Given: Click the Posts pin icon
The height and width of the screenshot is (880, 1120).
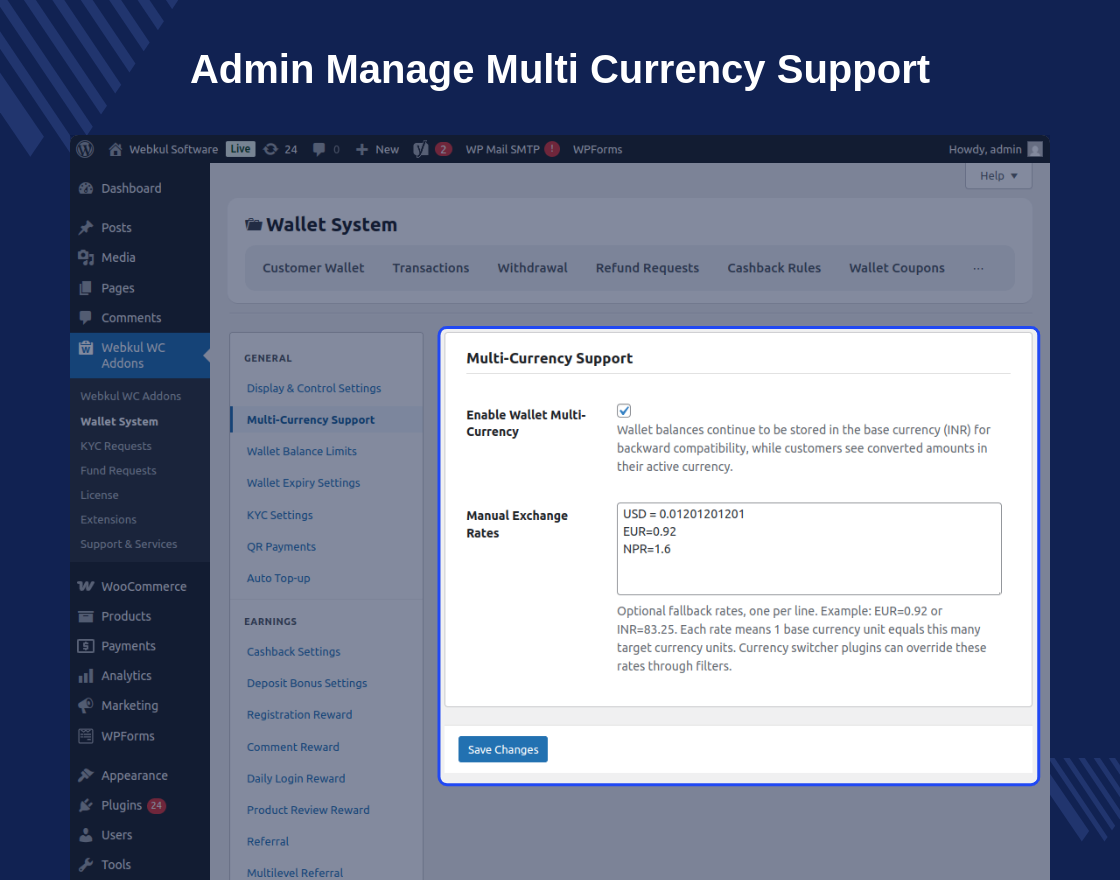Looking at the screenshot, I should (x=86, y=228).
